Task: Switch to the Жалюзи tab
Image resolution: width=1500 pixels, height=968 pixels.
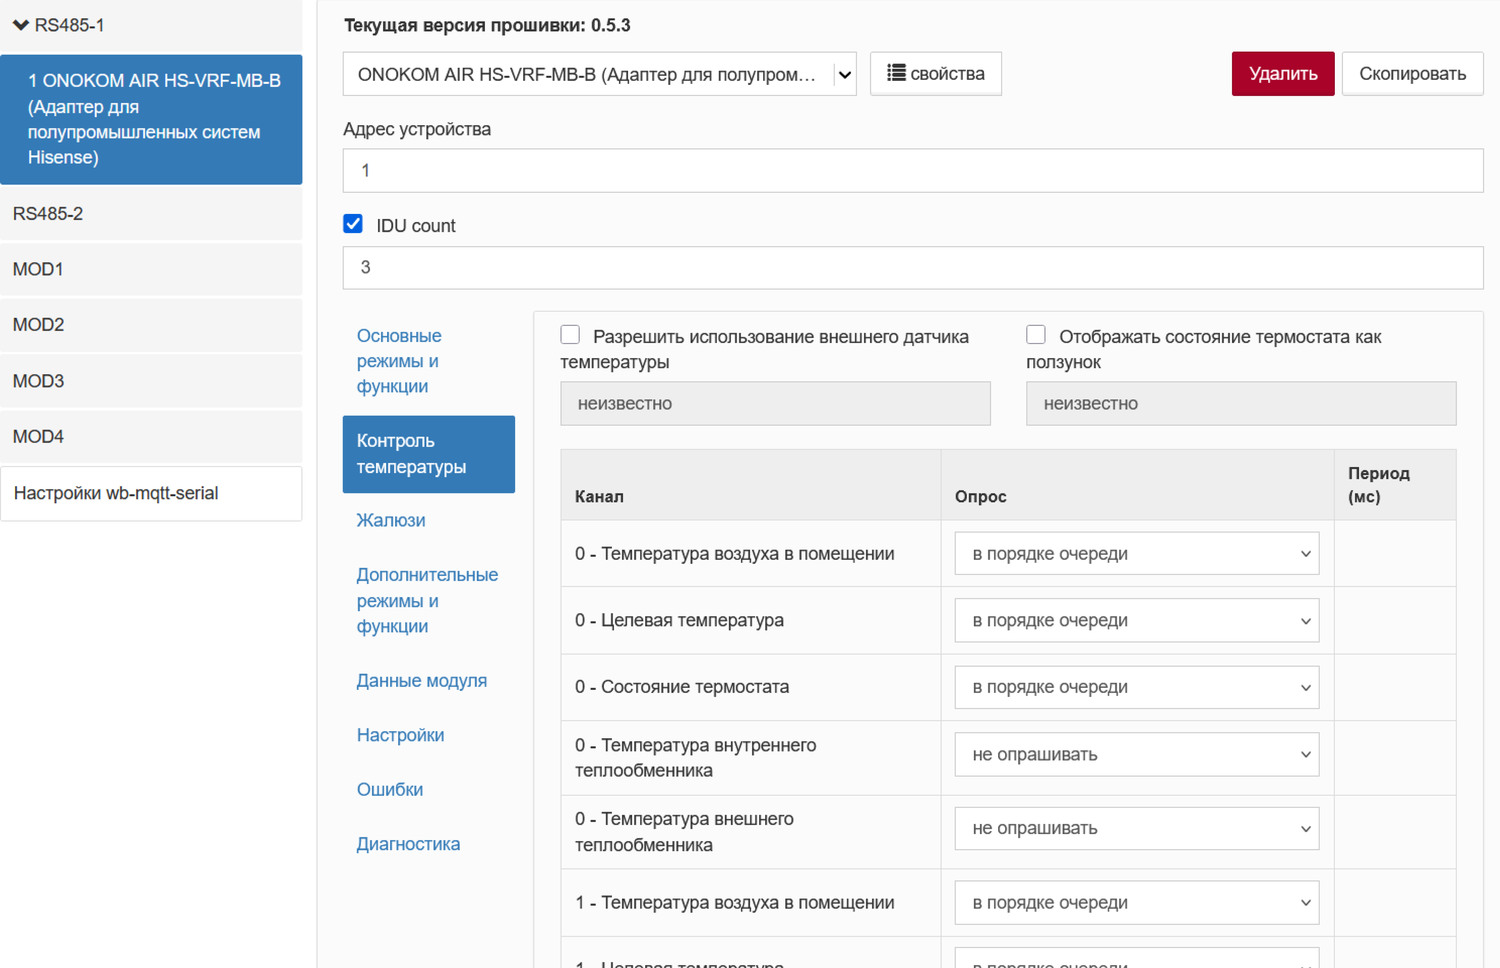Action: click(391, 520)
